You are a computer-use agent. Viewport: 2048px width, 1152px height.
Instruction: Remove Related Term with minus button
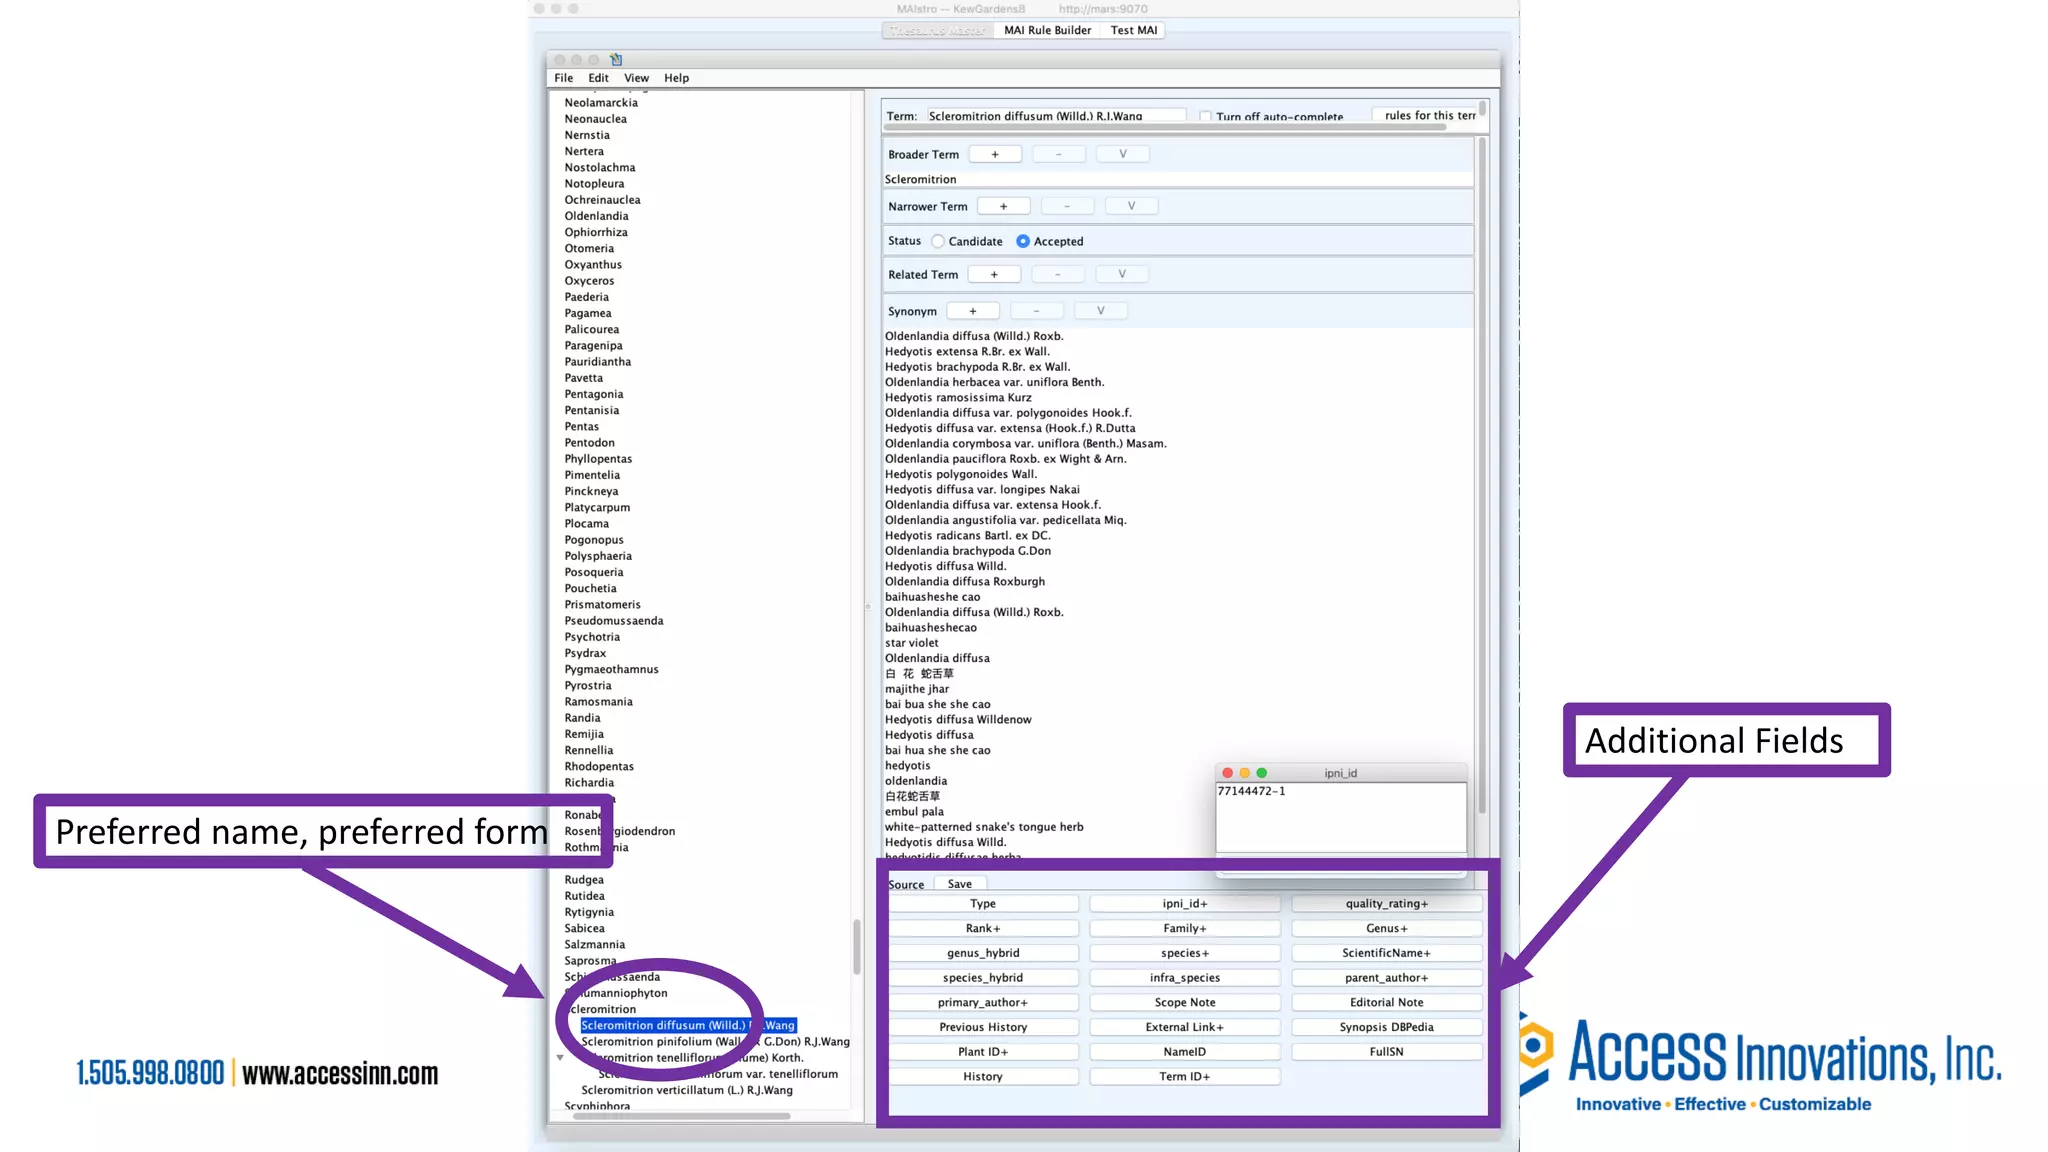(1057, 274)
